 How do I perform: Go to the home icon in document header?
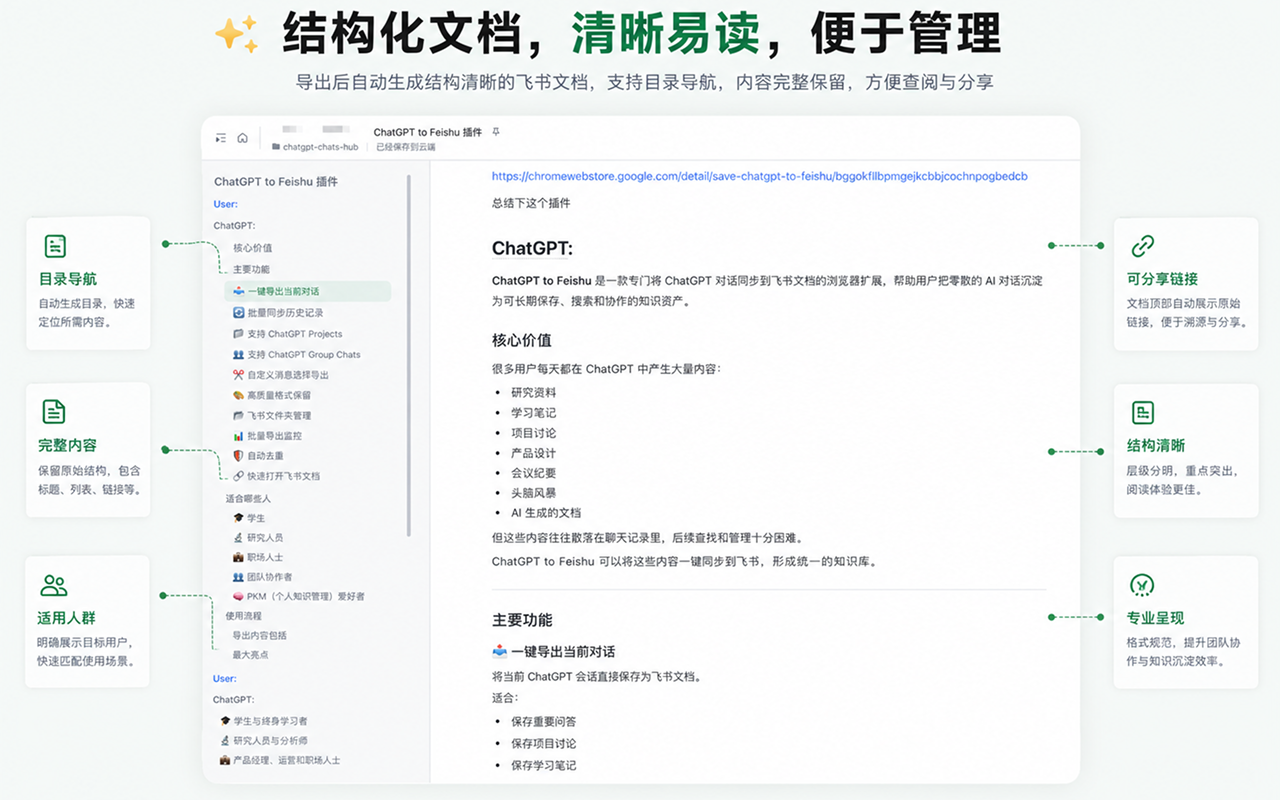click(242, 138)
